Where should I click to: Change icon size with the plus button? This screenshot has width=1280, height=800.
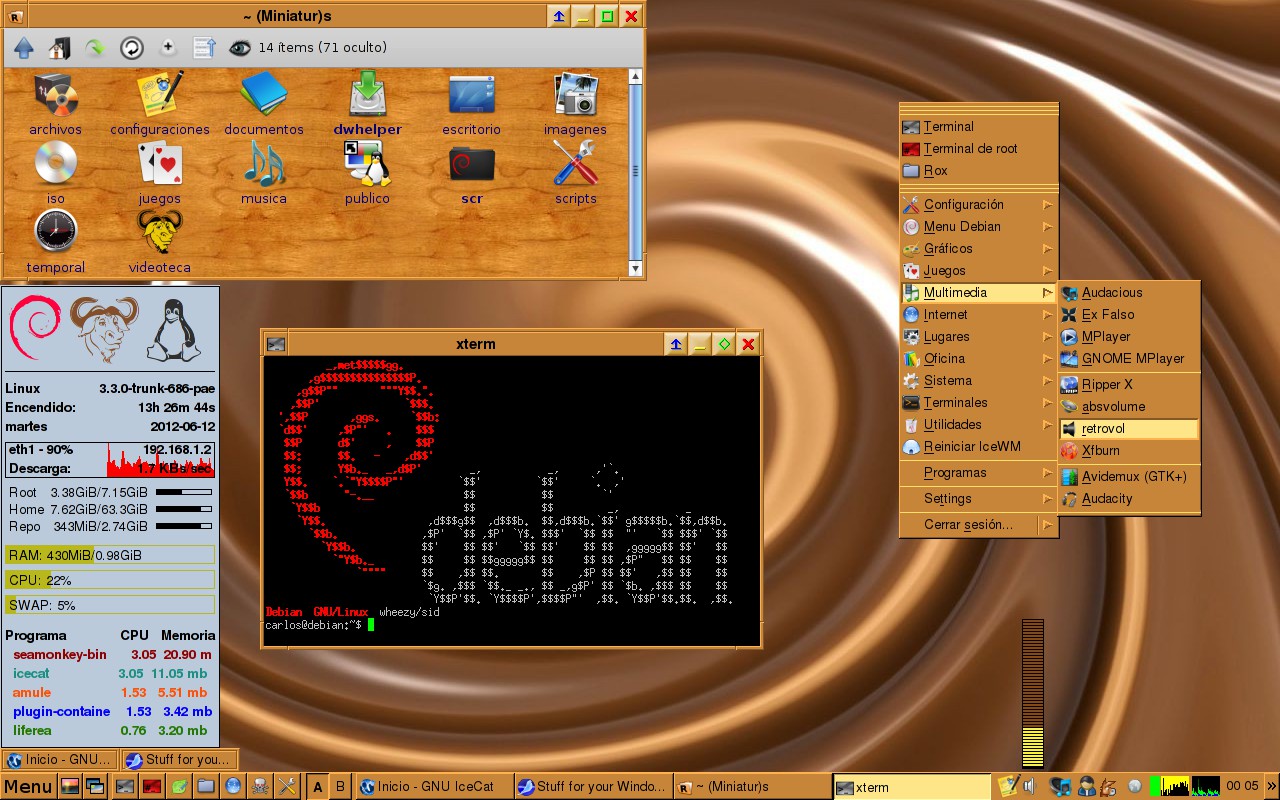tap(168, 47)
